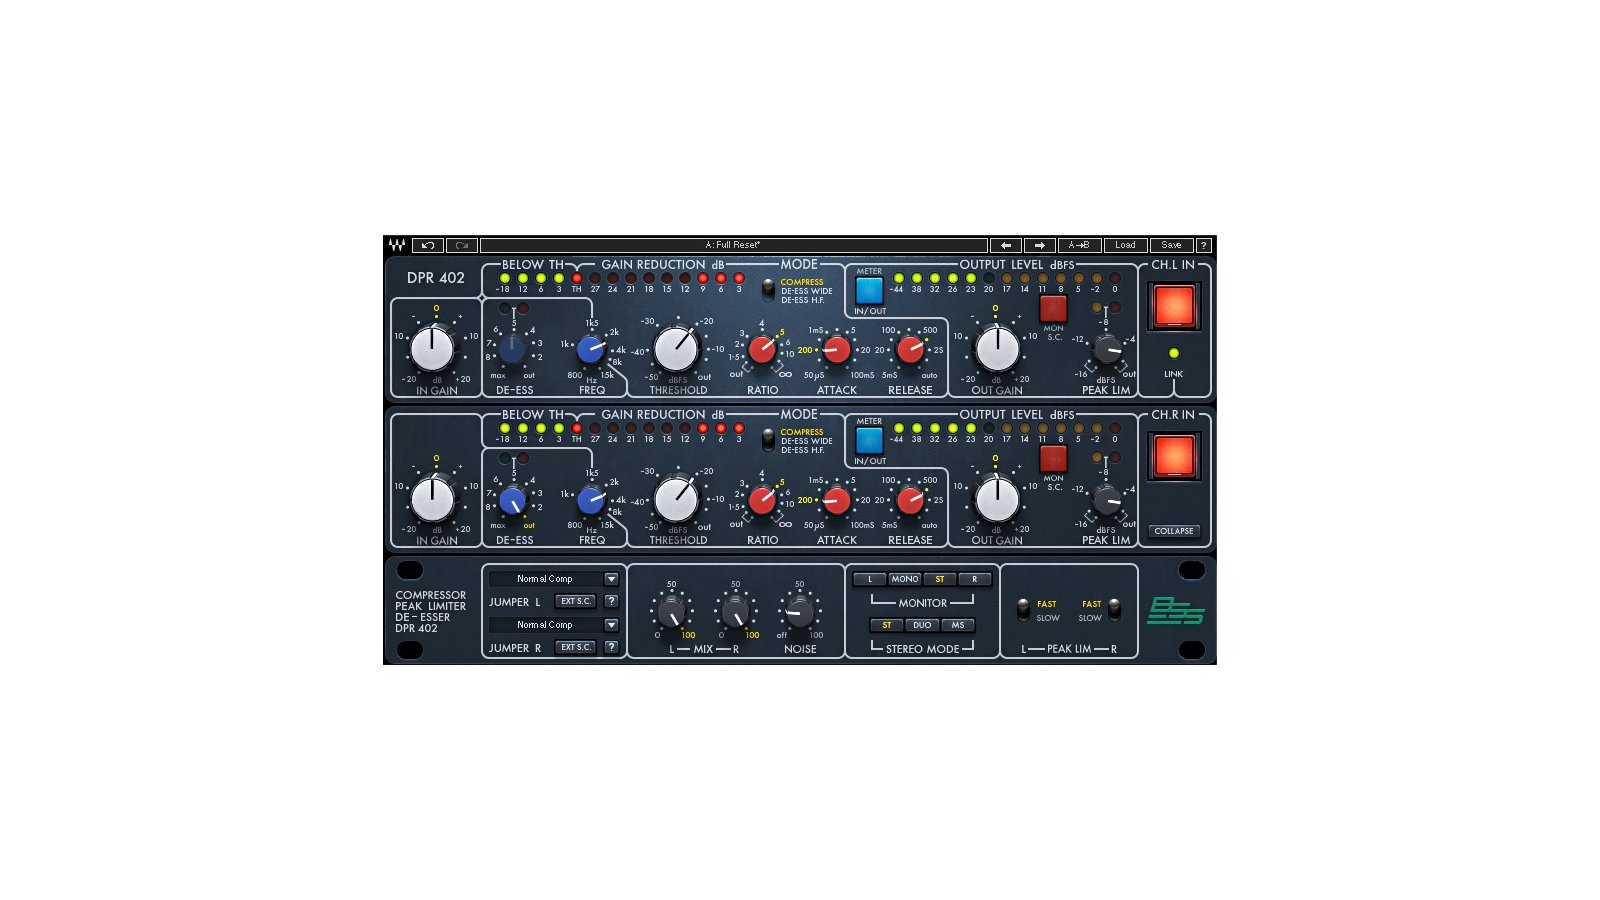Toggle right channel MON S.C. red button
Viewport: 1600px width, 900px height.
click(1053, 458)
